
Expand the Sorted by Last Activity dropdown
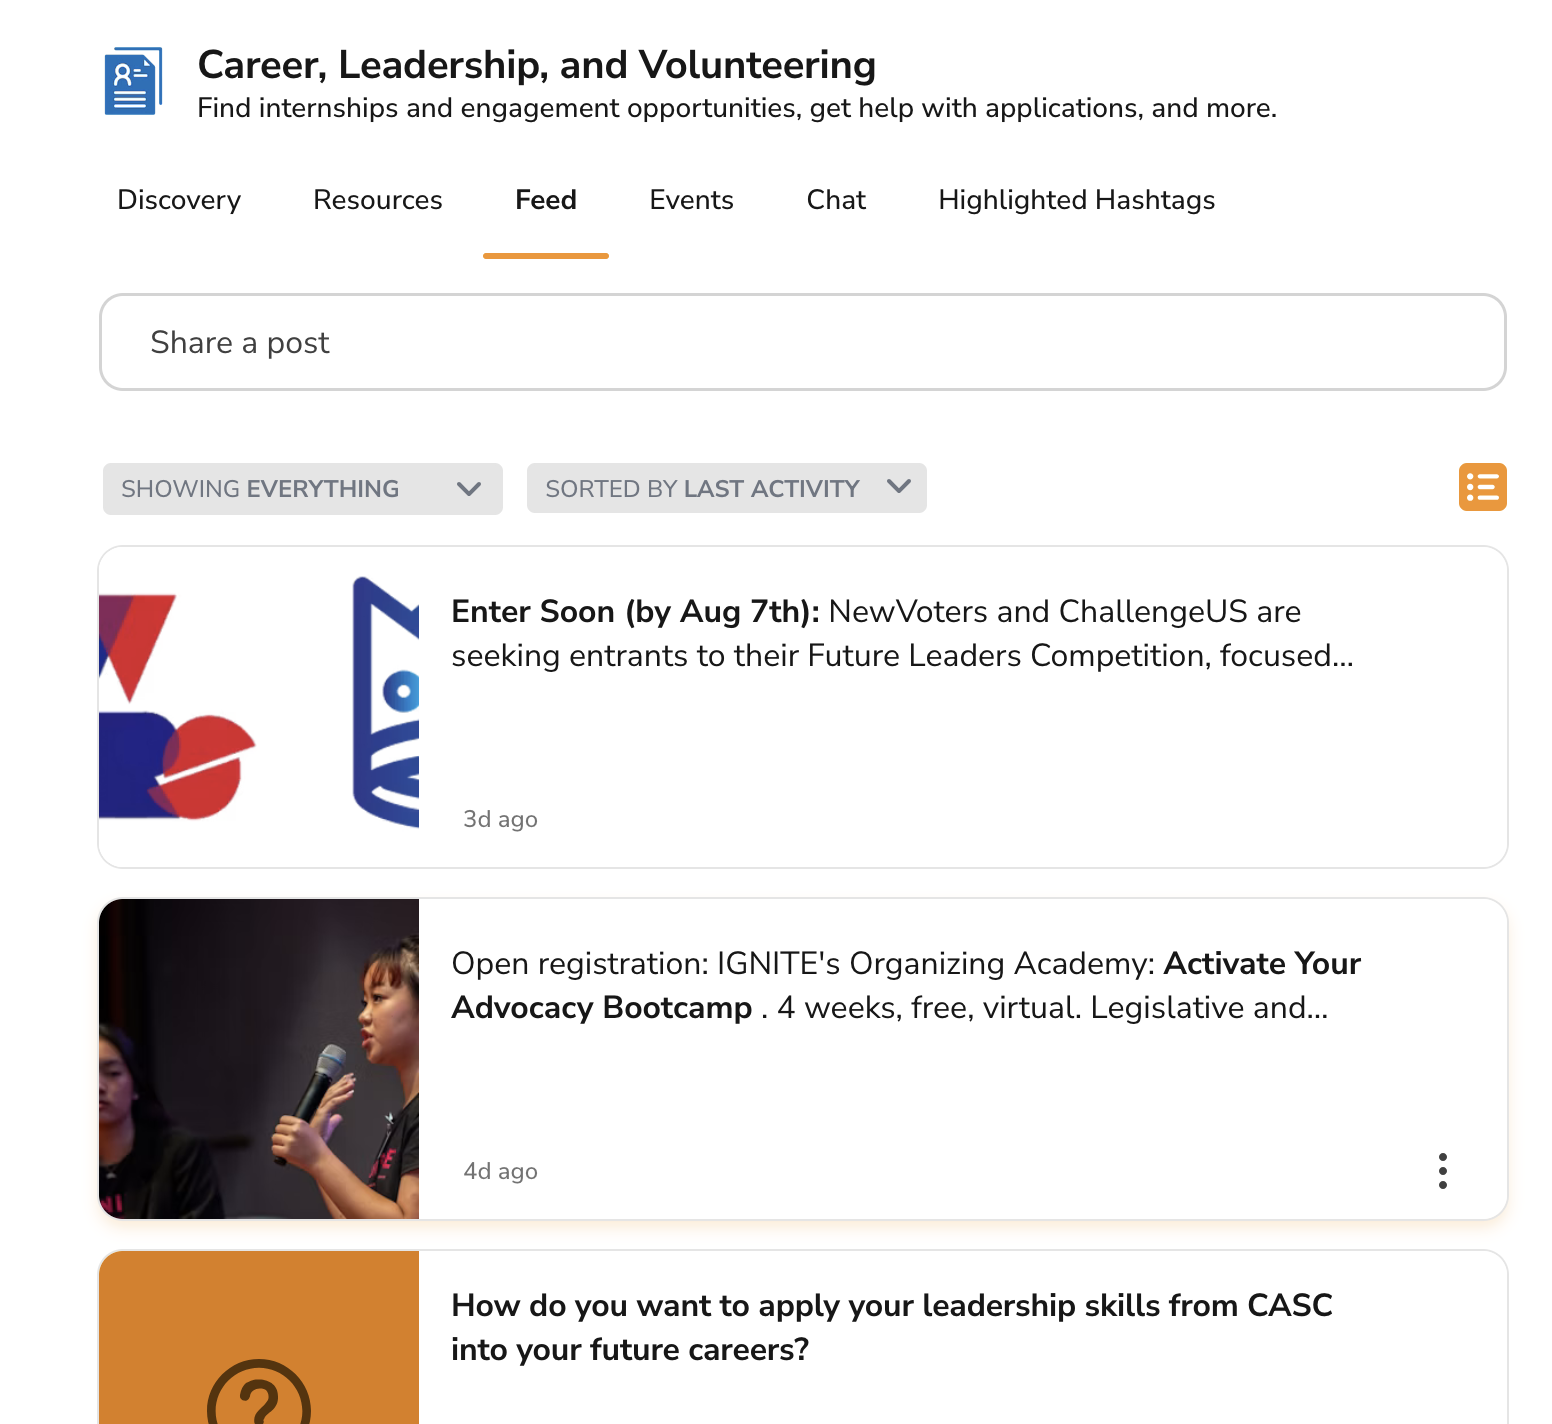726,488
